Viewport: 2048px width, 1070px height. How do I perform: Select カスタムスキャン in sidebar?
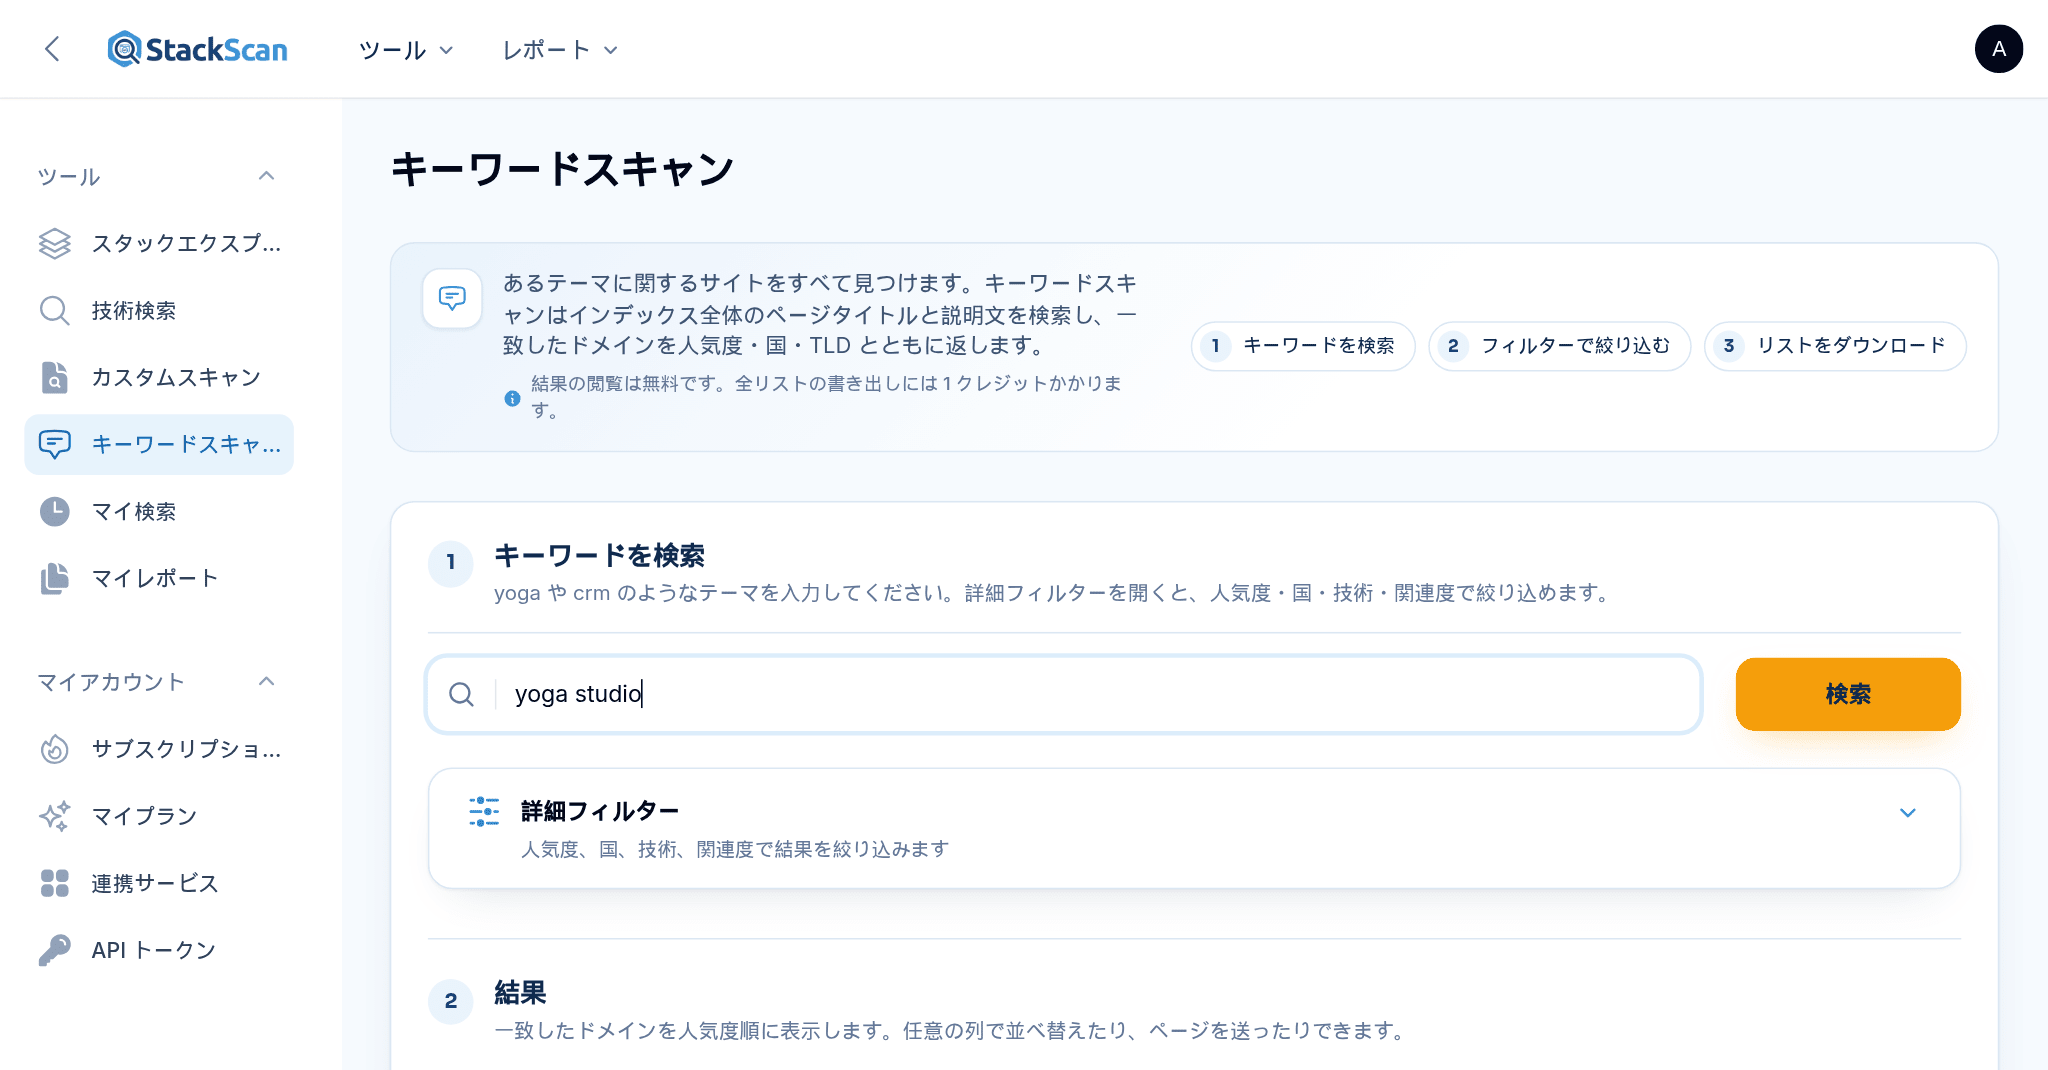159,378
